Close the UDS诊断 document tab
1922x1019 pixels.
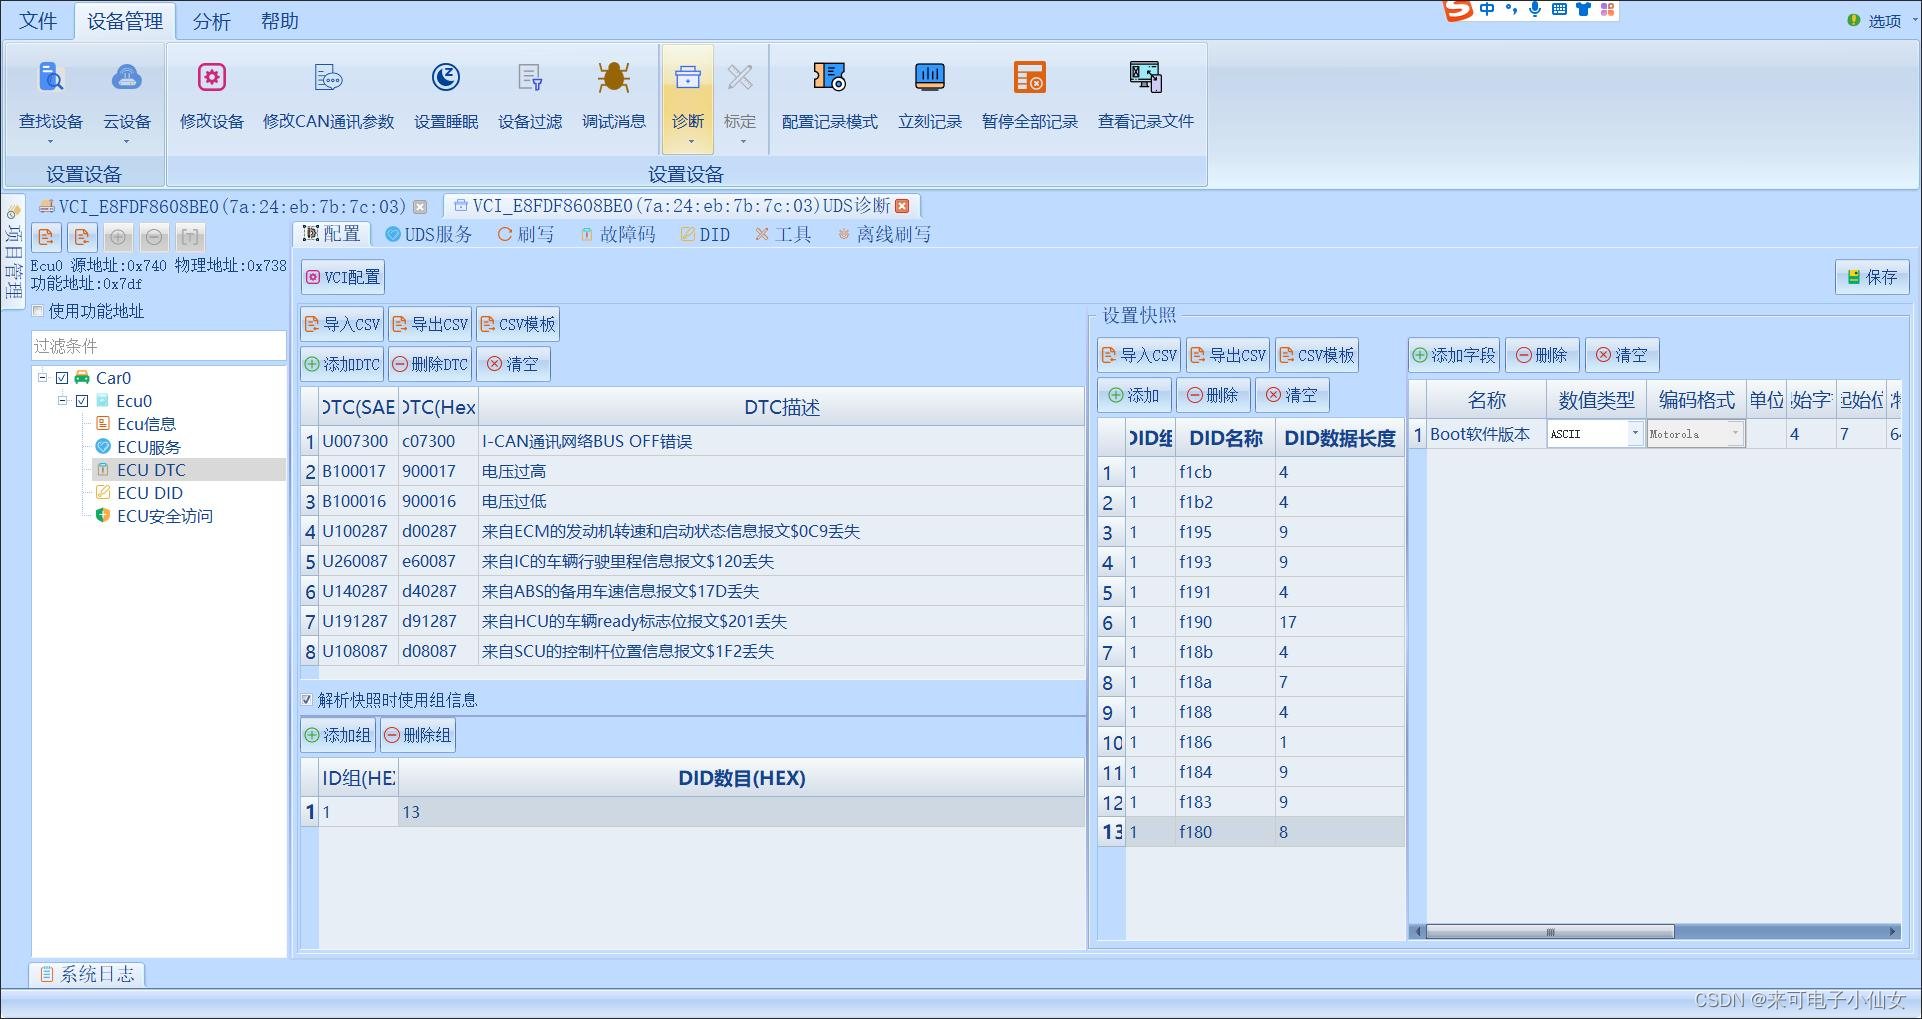pos(902,206)
